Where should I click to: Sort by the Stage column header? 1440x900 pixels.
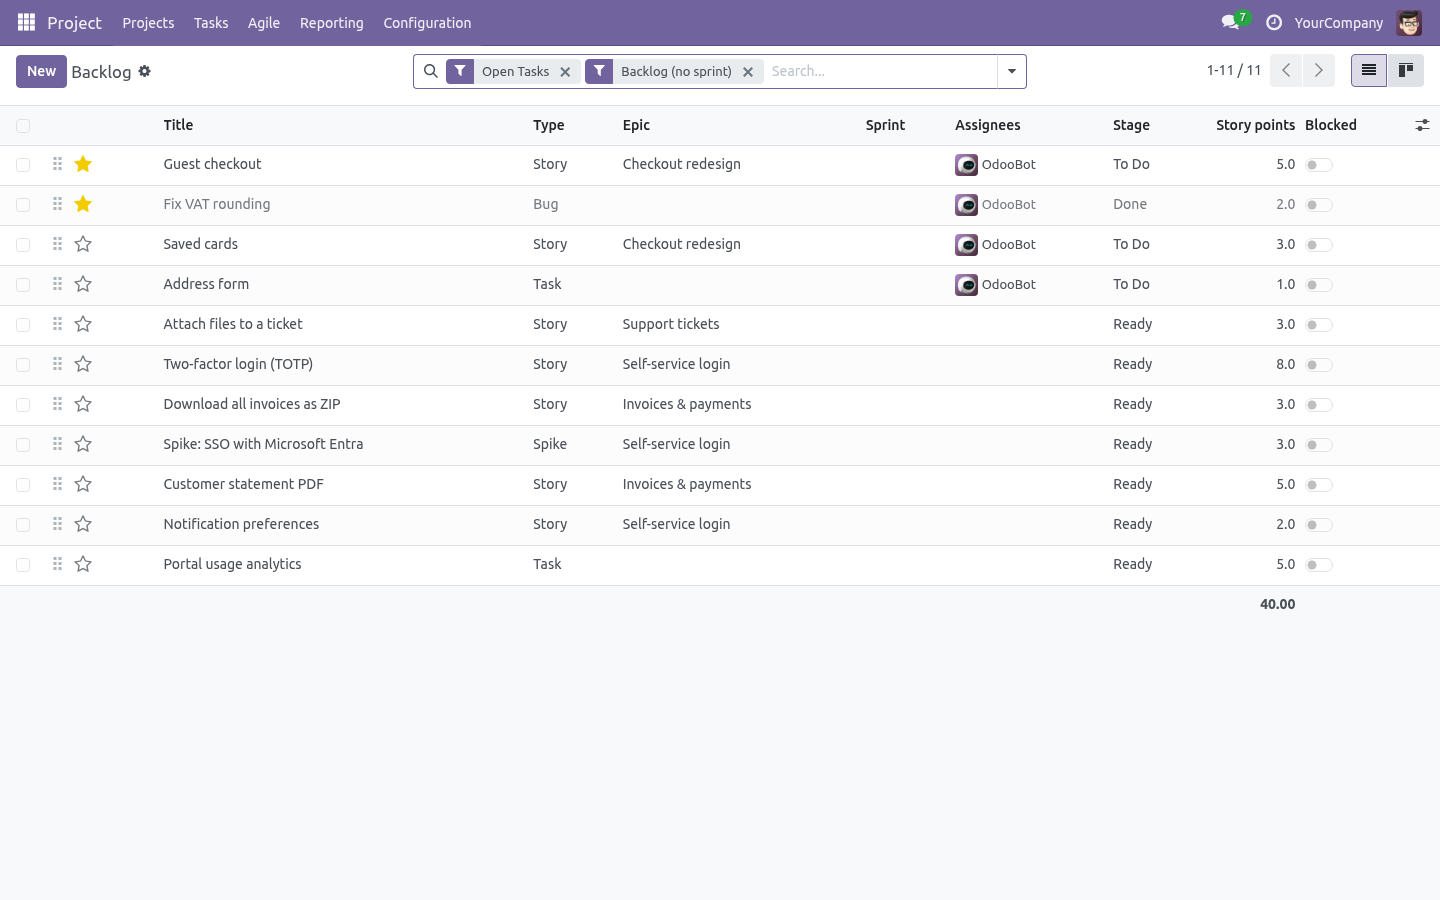click(x=1131, y=125)
